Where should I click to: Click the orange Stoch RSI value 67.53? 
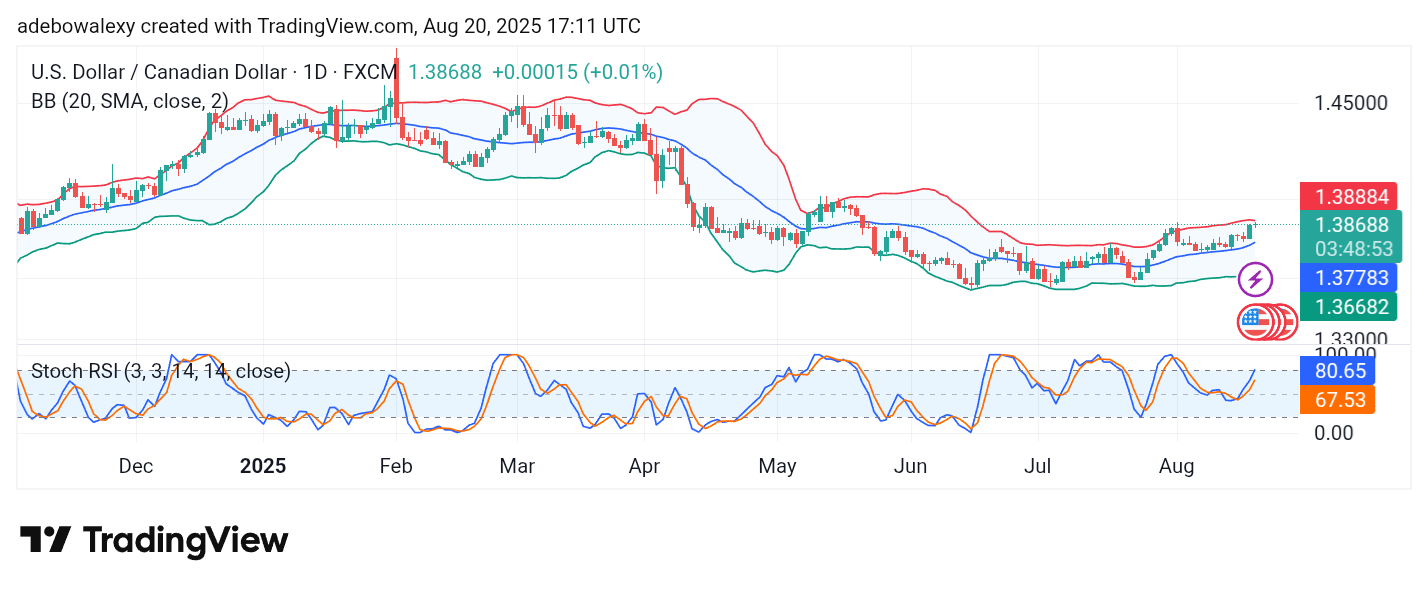(x=1337, y=400)
